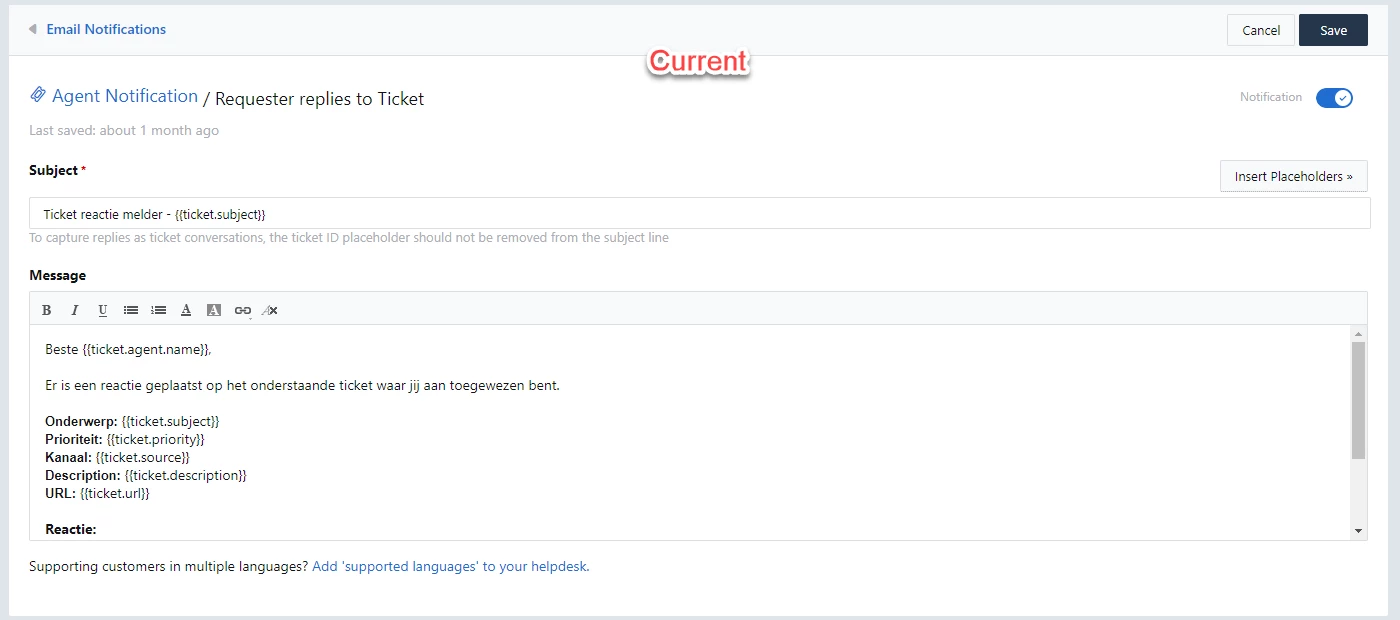Screen dimensions: 1400x620
Task: Click the 'Reactie:' bold heading text
Action: point(71,529)
